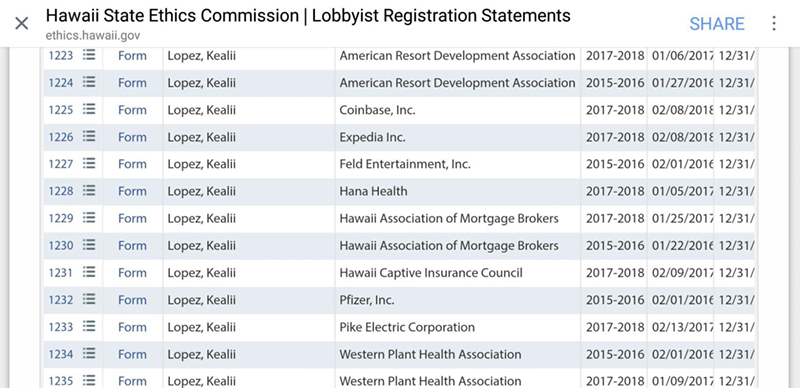Open the three-dot overflow menu
This screenshot has width=800, height=388.
point(774,23)
